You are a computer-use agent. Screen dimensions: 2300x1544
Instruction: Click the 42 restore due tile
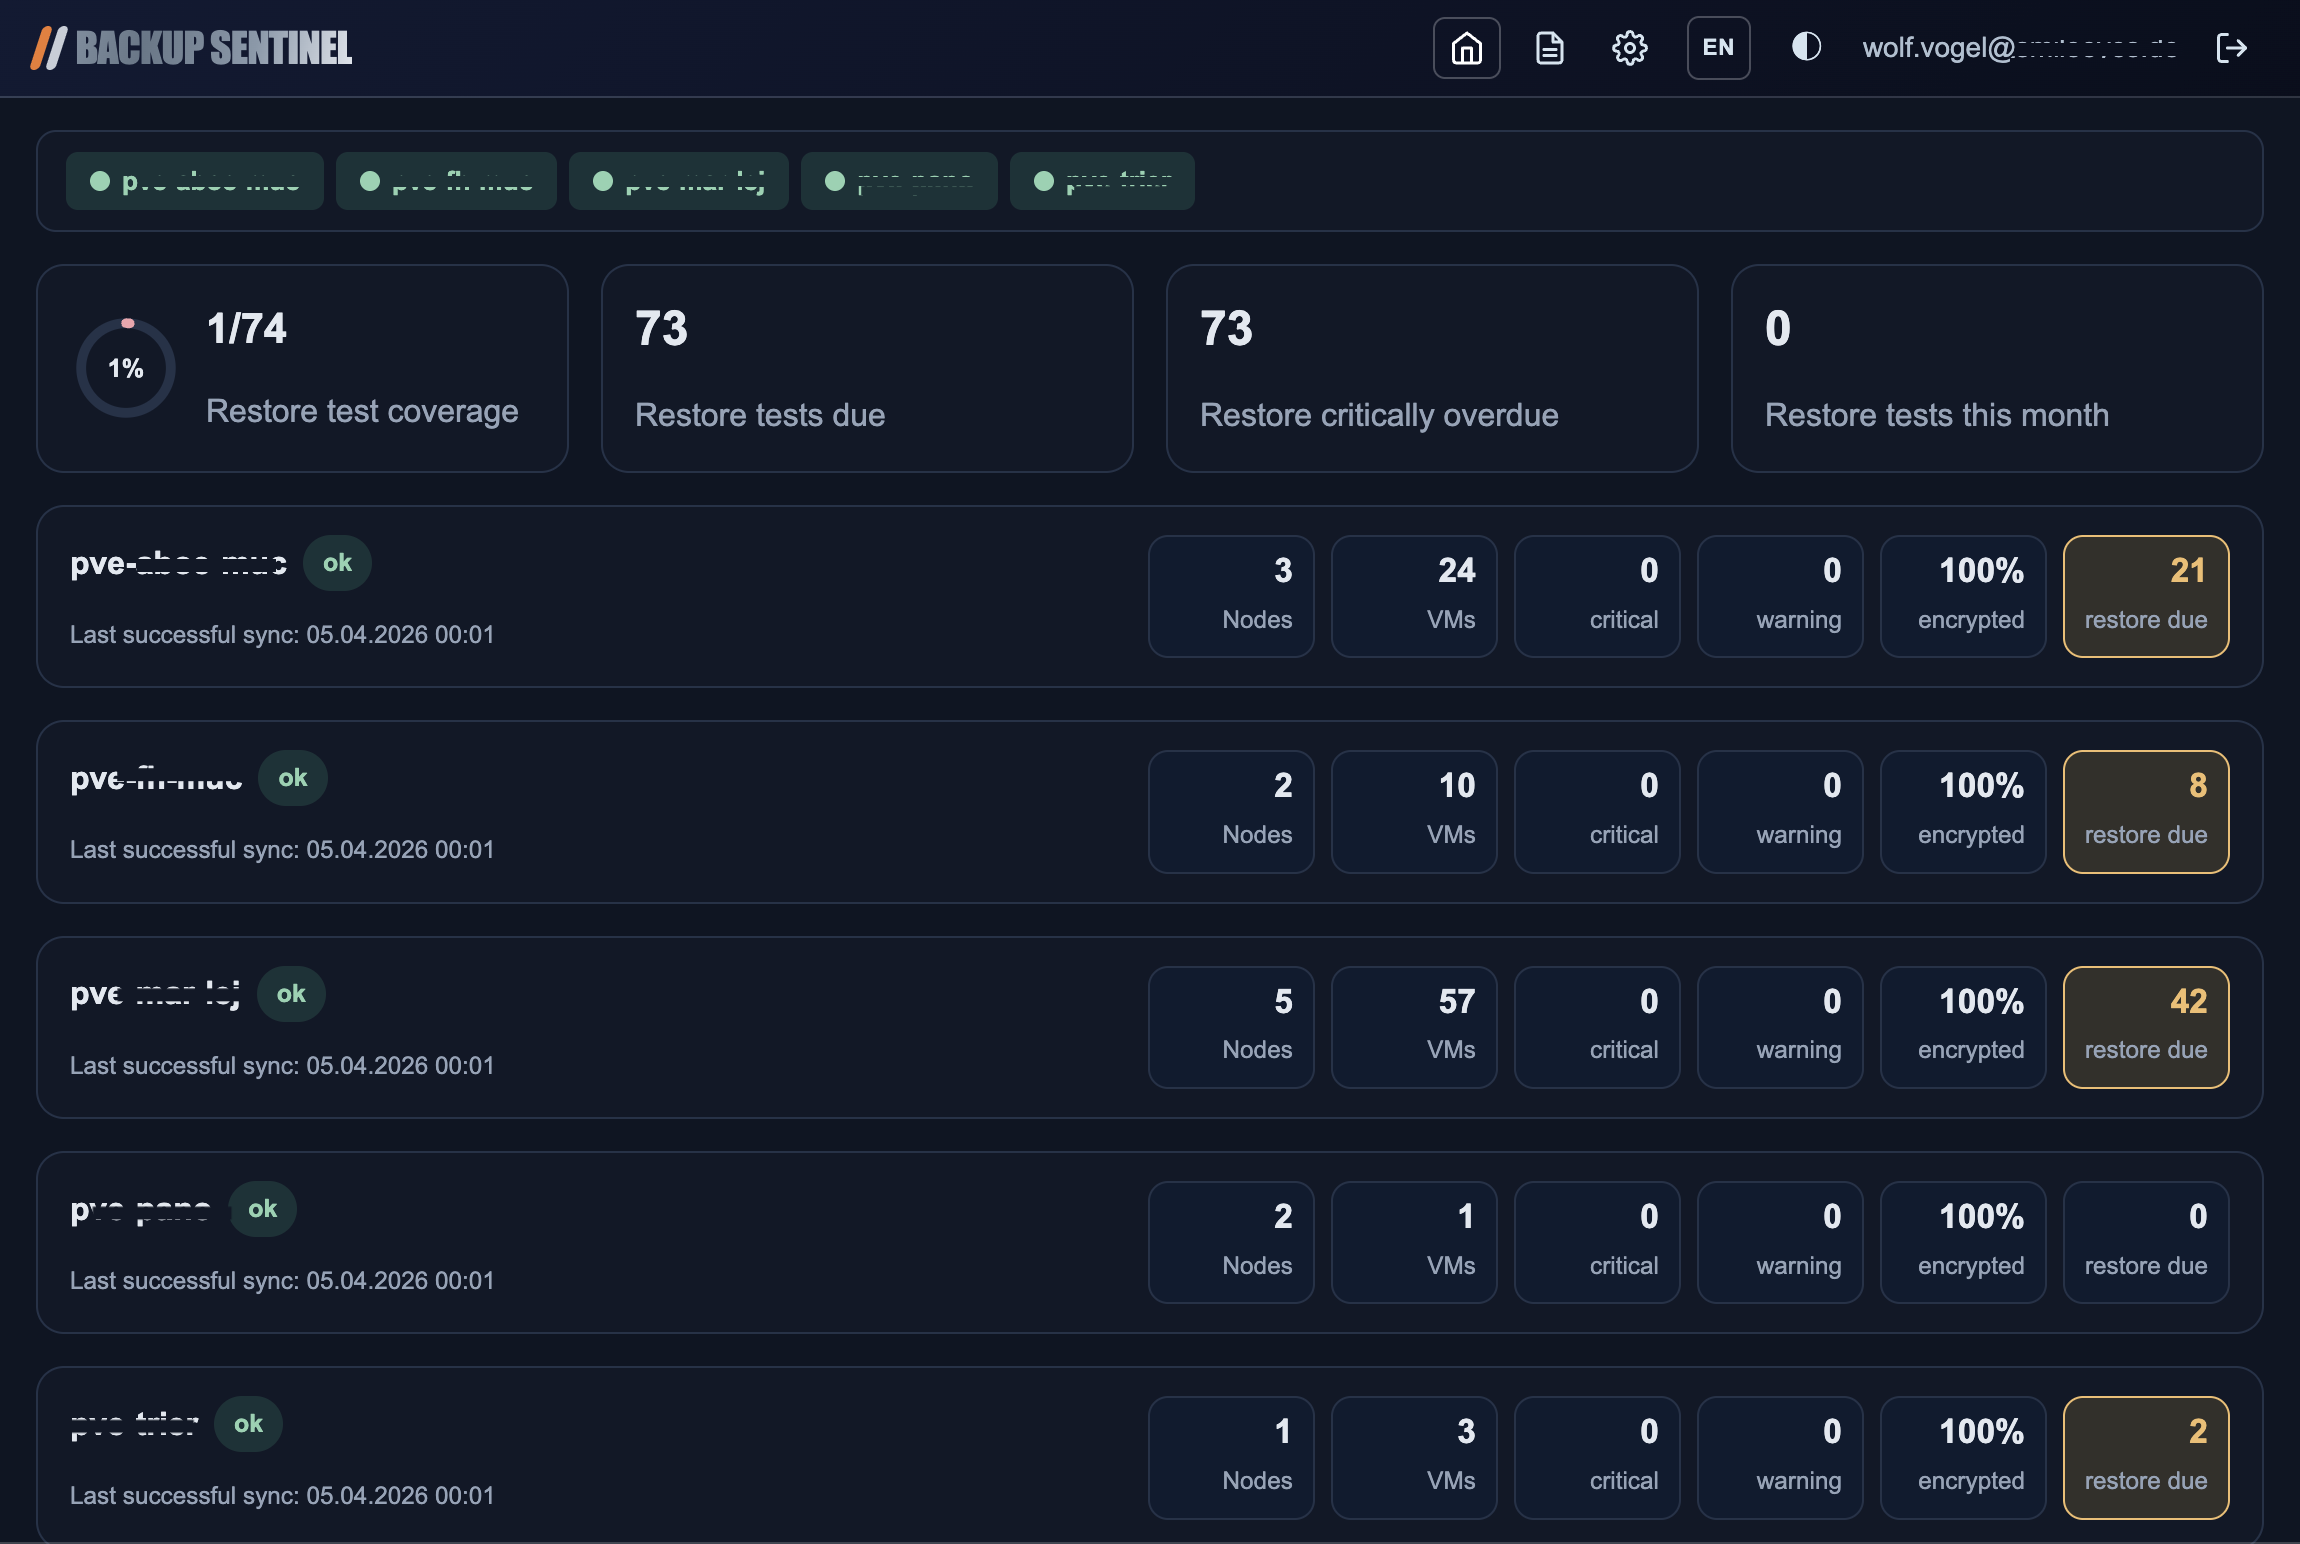2145,1027
